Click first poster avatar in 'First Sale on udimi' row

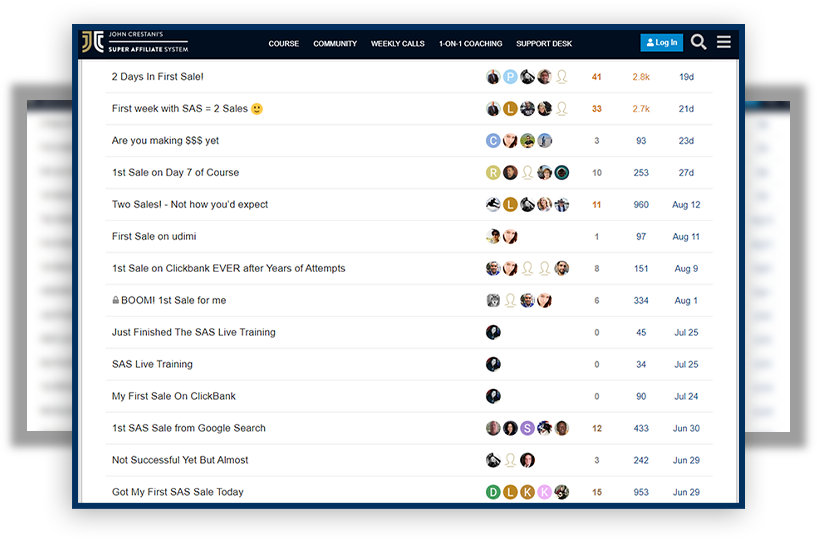(x=493, y=237)
